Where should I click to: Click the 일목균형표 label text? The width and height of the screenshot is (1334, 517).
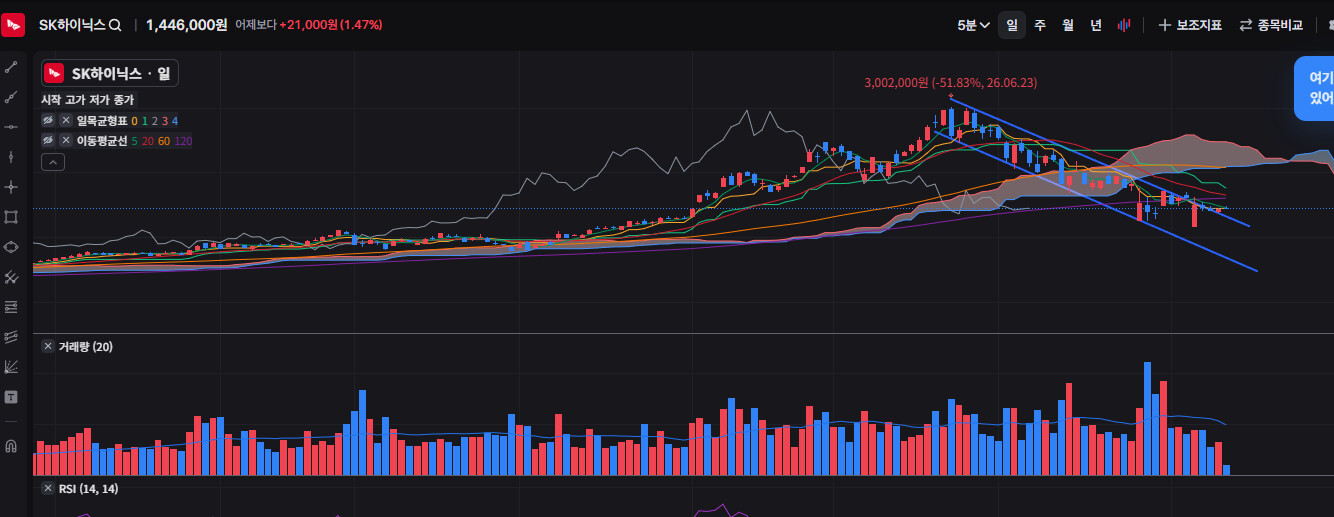click(x=101, y=120)
